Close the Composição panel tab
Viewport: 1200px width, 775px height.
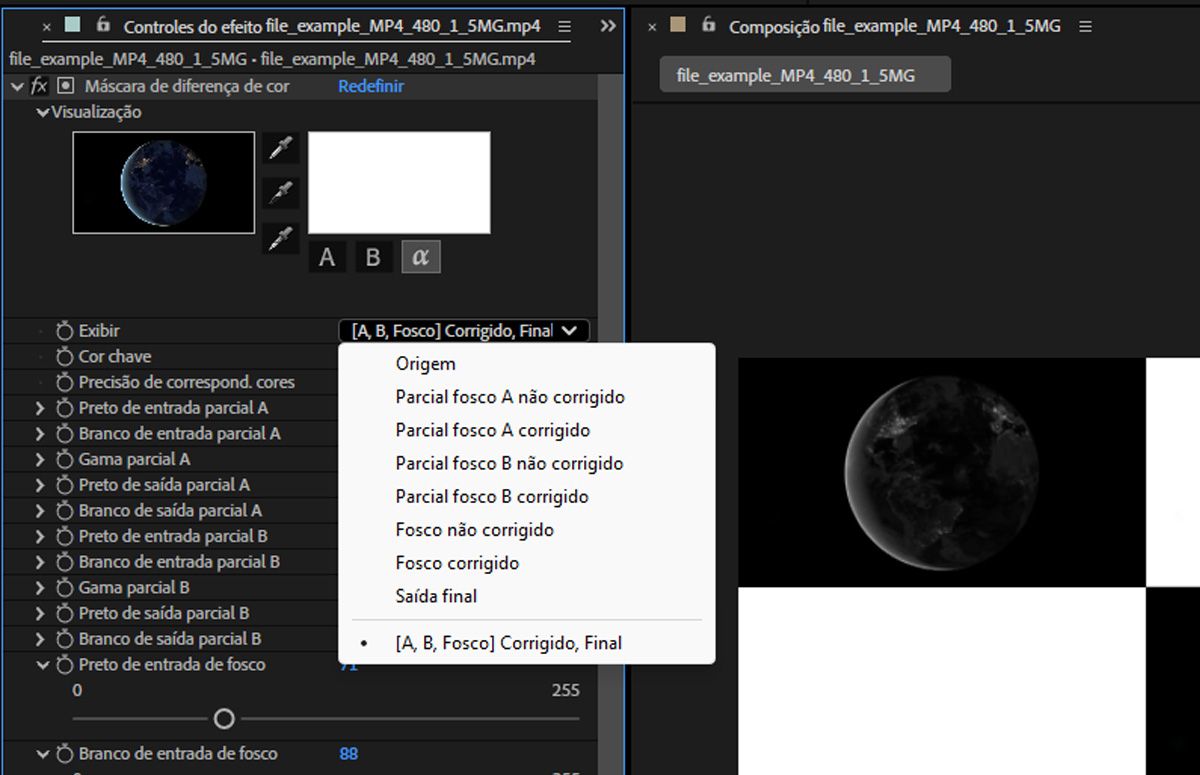pos(652,27)
